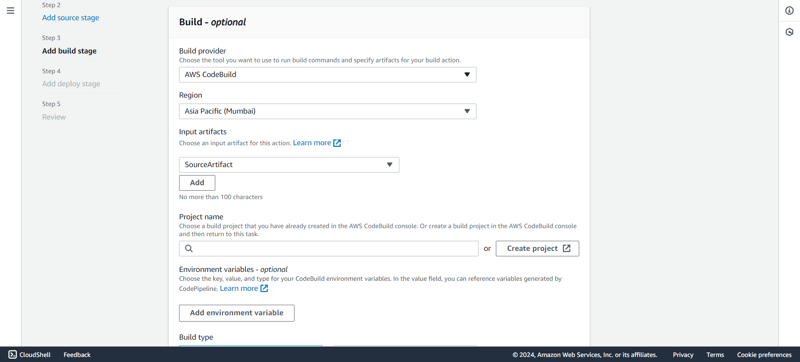Open Learn more link under Environment variables

tap(239, 289)
